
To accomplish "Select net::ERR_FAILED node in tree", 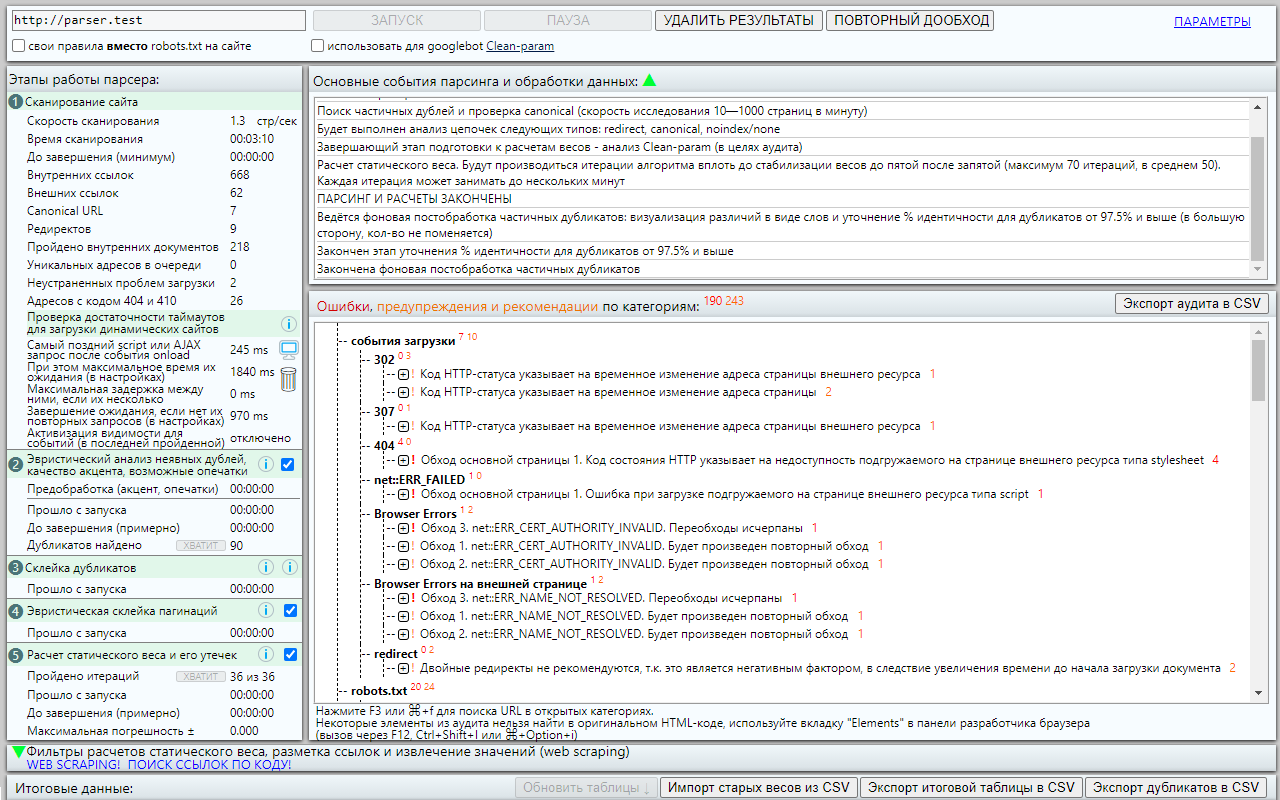I will click(x=419, y=479).
